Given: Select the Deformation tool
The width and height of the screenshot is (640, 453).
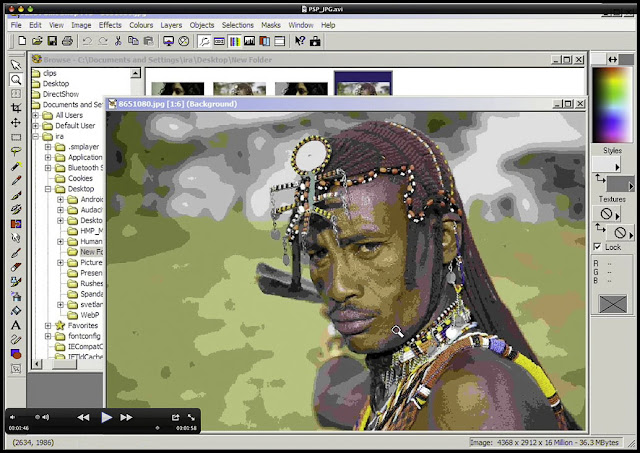Looking at the screenshot, I should pos(16,93).
